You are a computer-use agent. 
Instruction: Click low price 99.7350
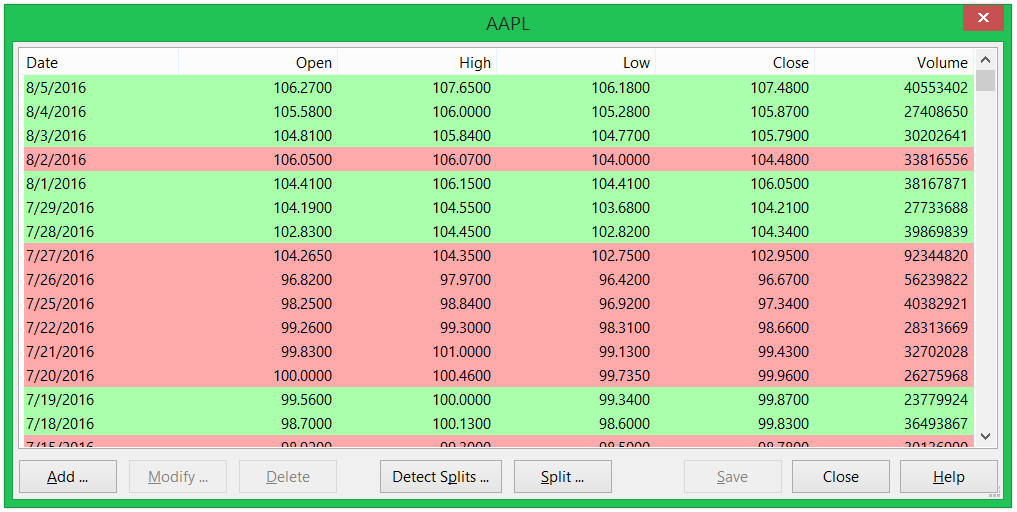tap(625, 376)
